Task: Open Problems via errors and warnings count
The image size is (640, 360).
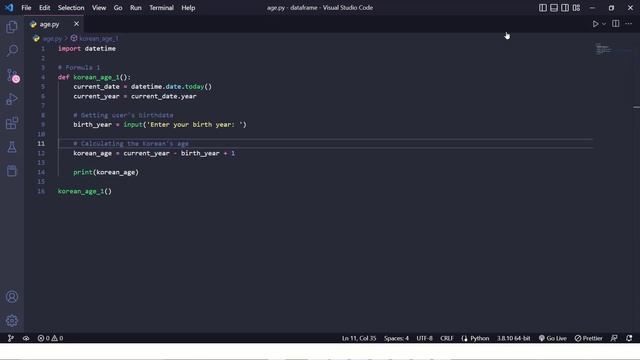Action: [x=50, y=338]
